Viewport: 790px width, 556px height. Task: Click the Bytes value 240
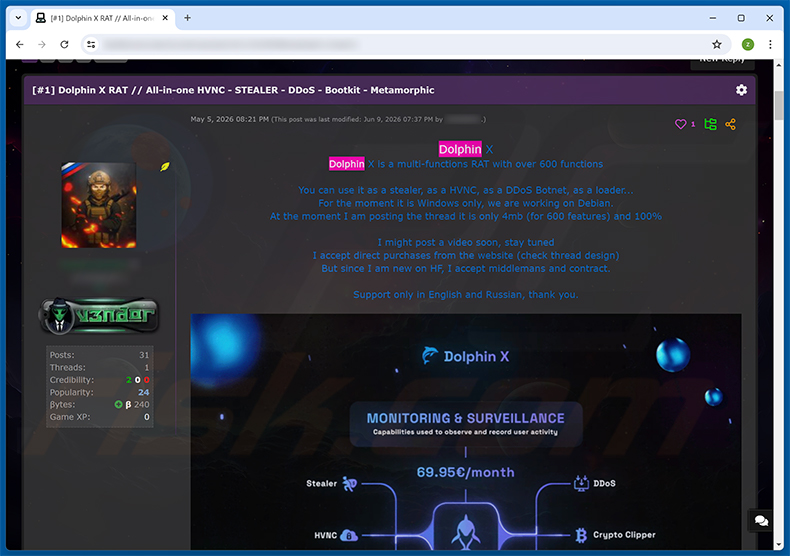point(142,404)
